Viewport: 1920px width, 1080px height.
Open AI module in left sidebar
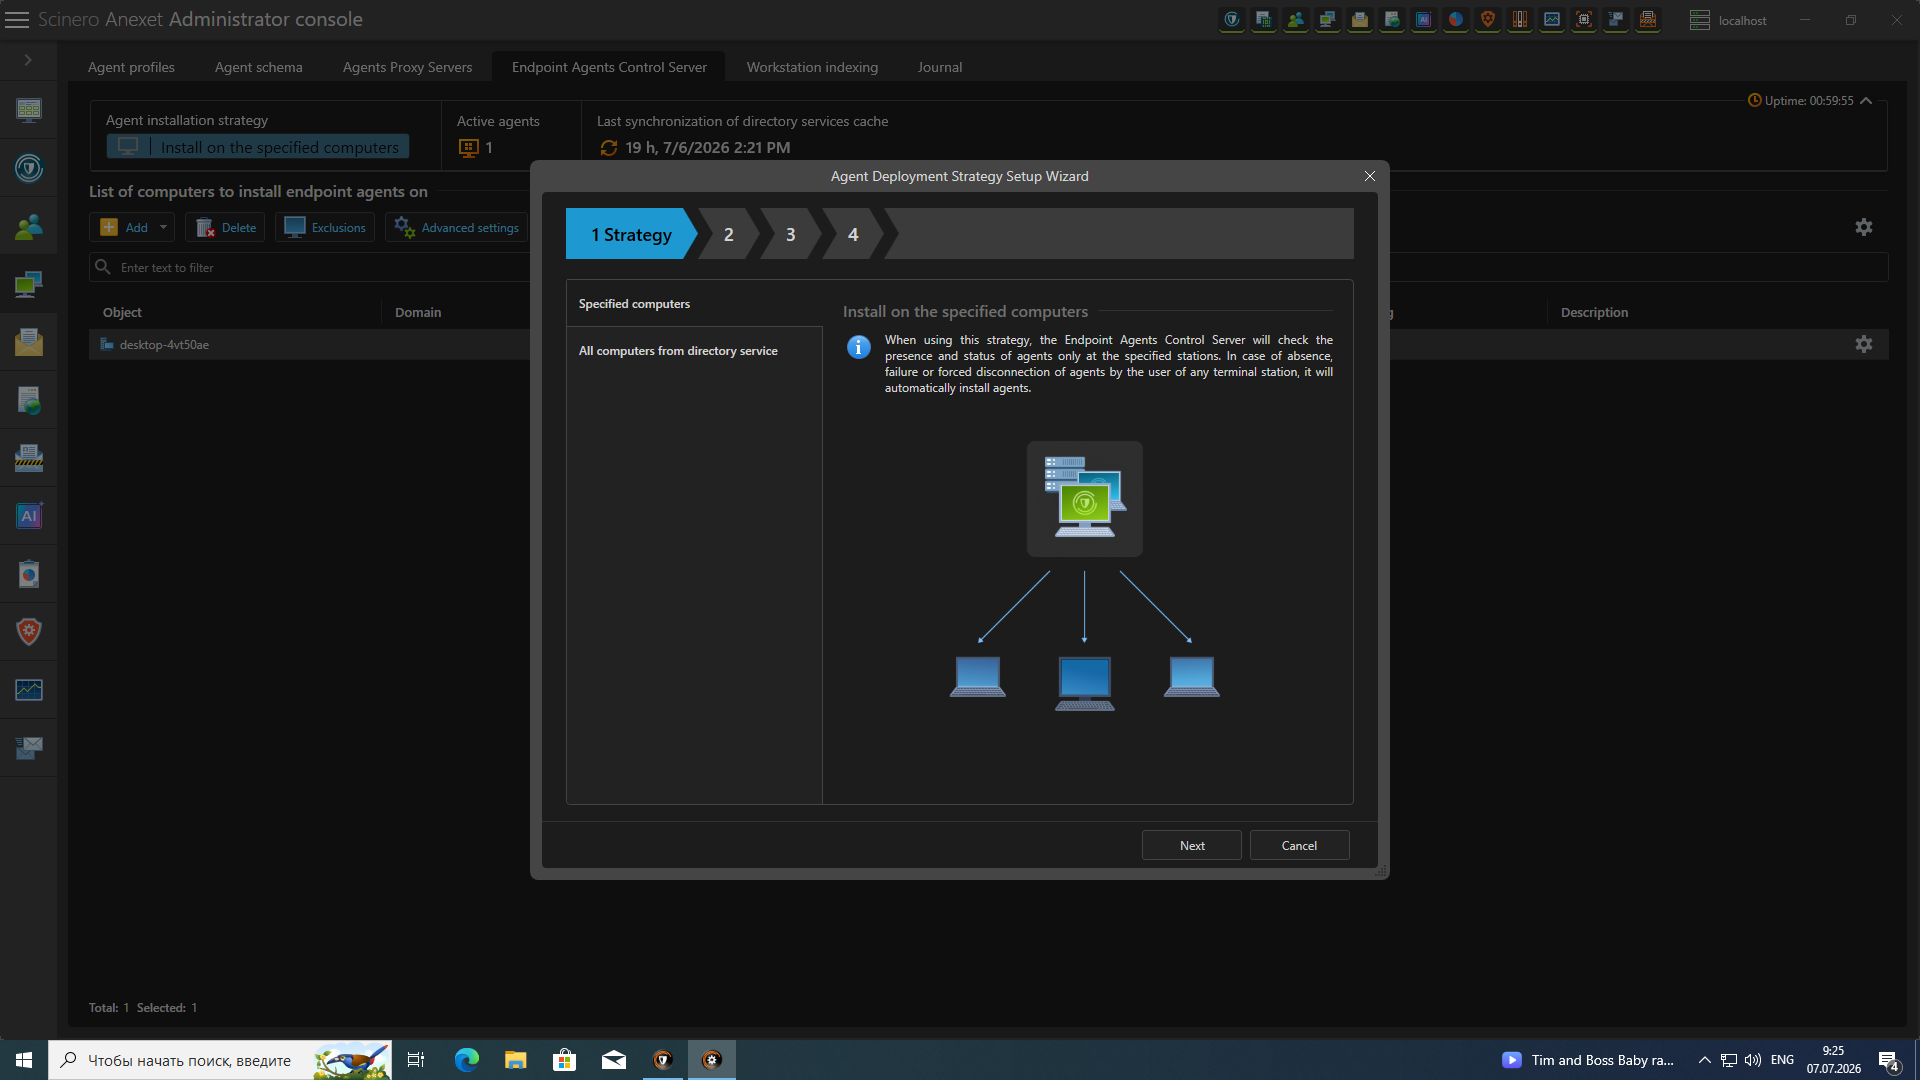(29, 517)
